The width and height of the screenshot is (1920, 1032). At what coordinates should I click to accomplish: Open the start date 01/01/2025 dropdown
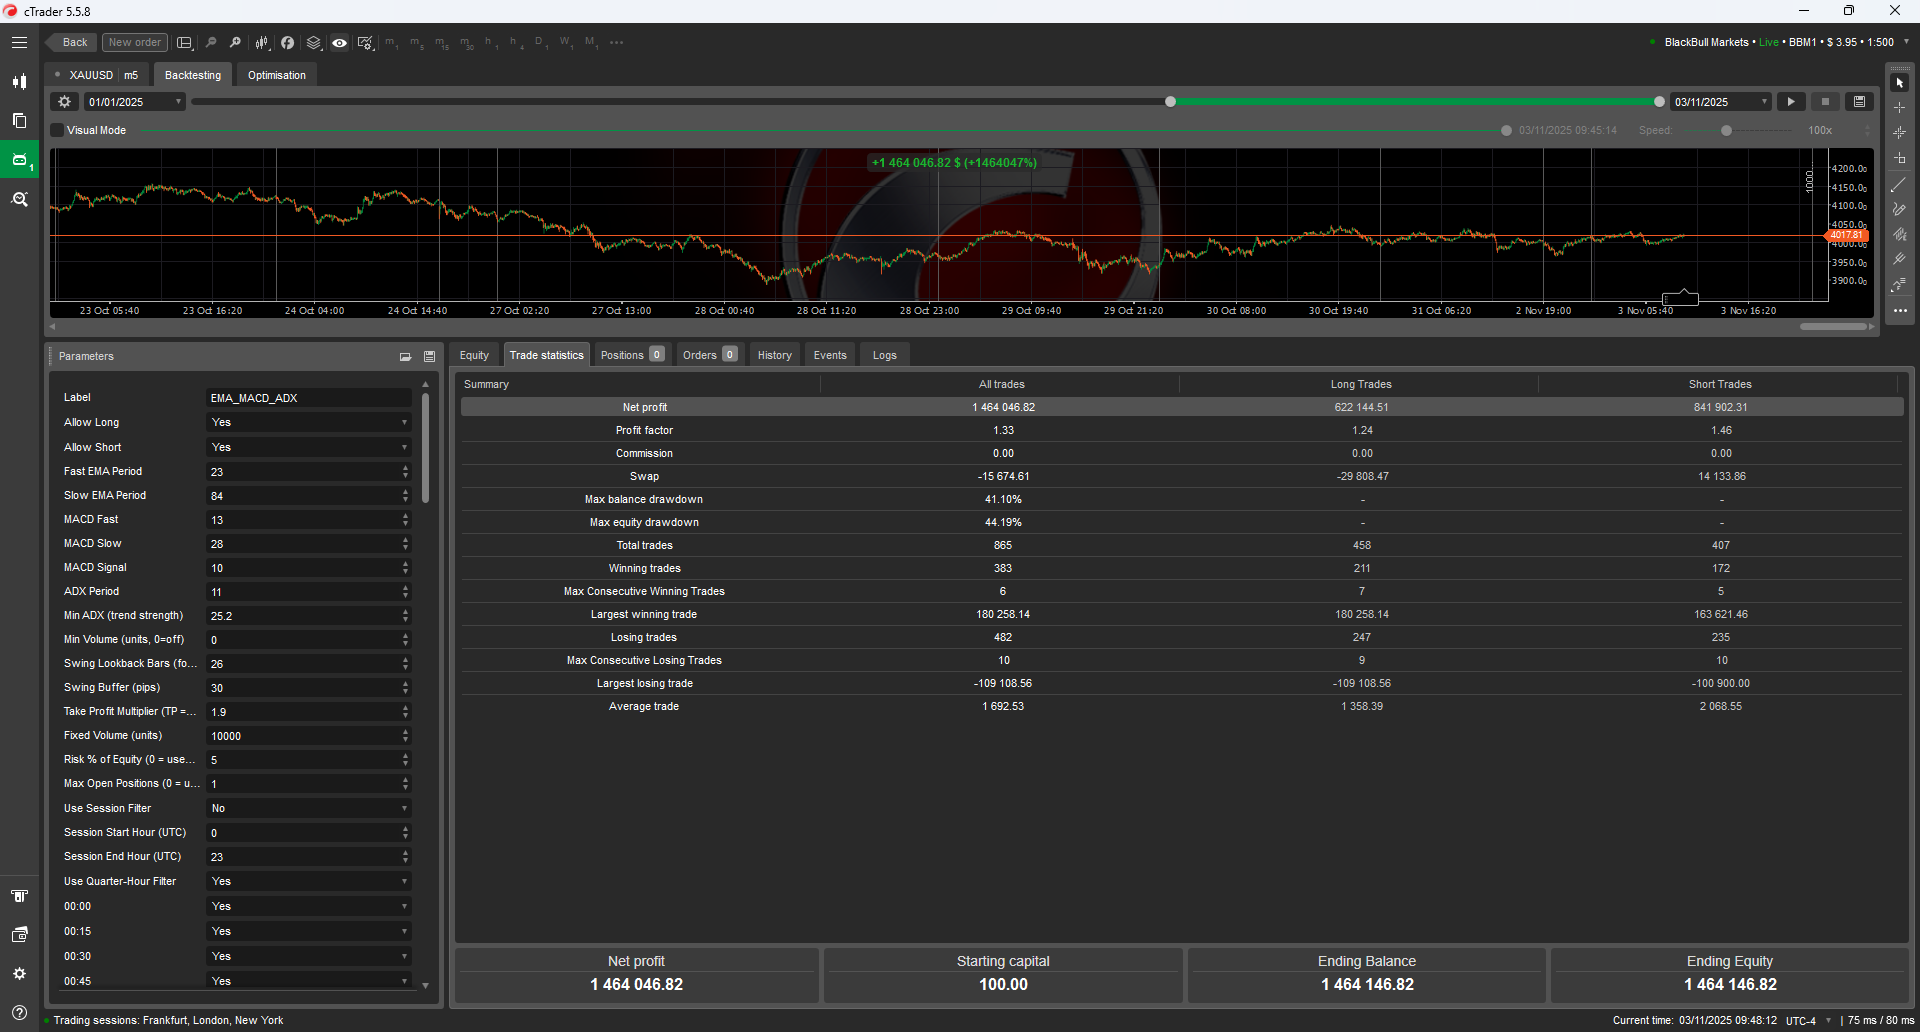[133, 101]
